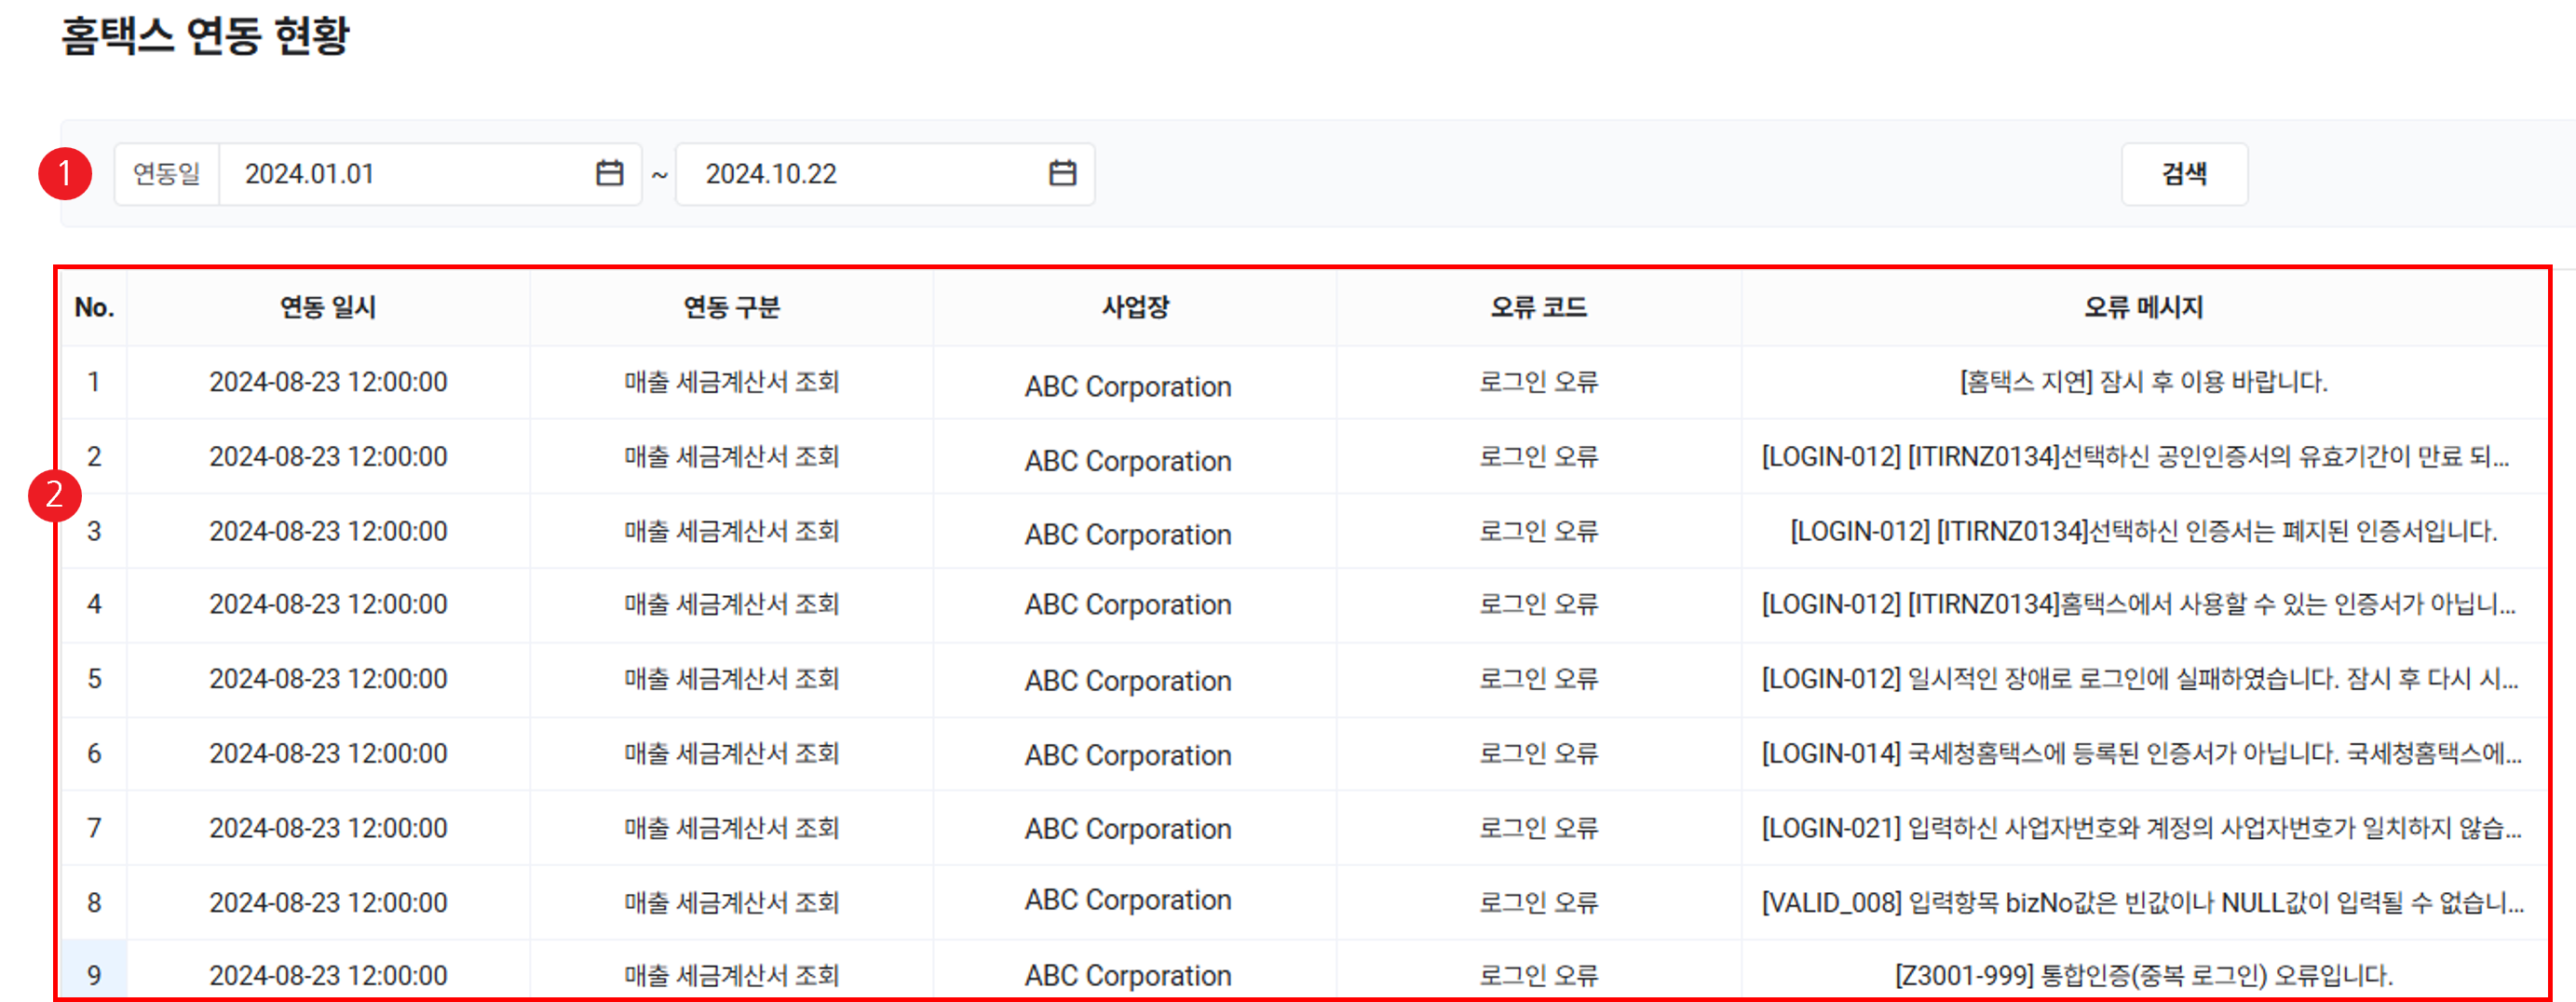This screenshot has height=1002, width=2576.
Task: Open the start date calendar icon
Action: click(x=609, y=173)
